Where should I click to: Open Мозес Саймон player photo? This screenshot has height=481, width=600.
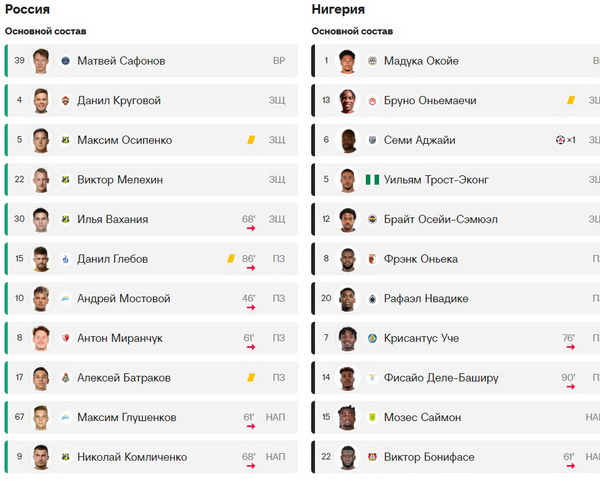point(347,417)
